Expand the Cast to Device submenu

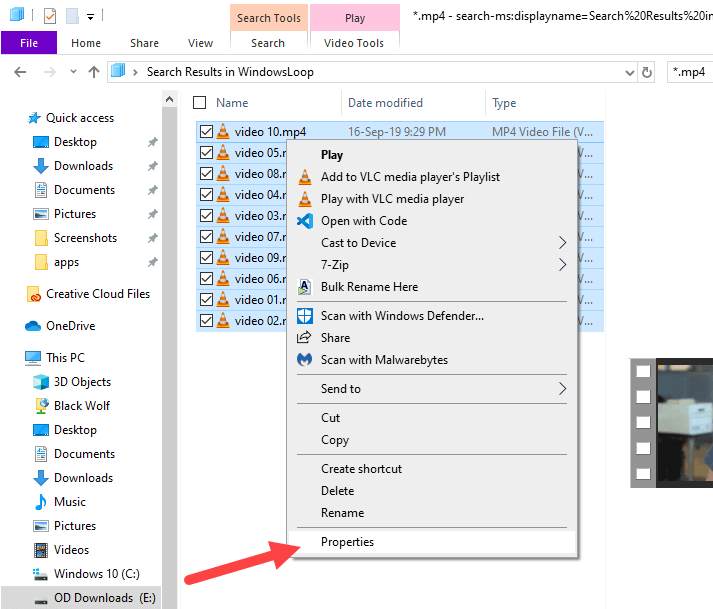coord(432,243)
